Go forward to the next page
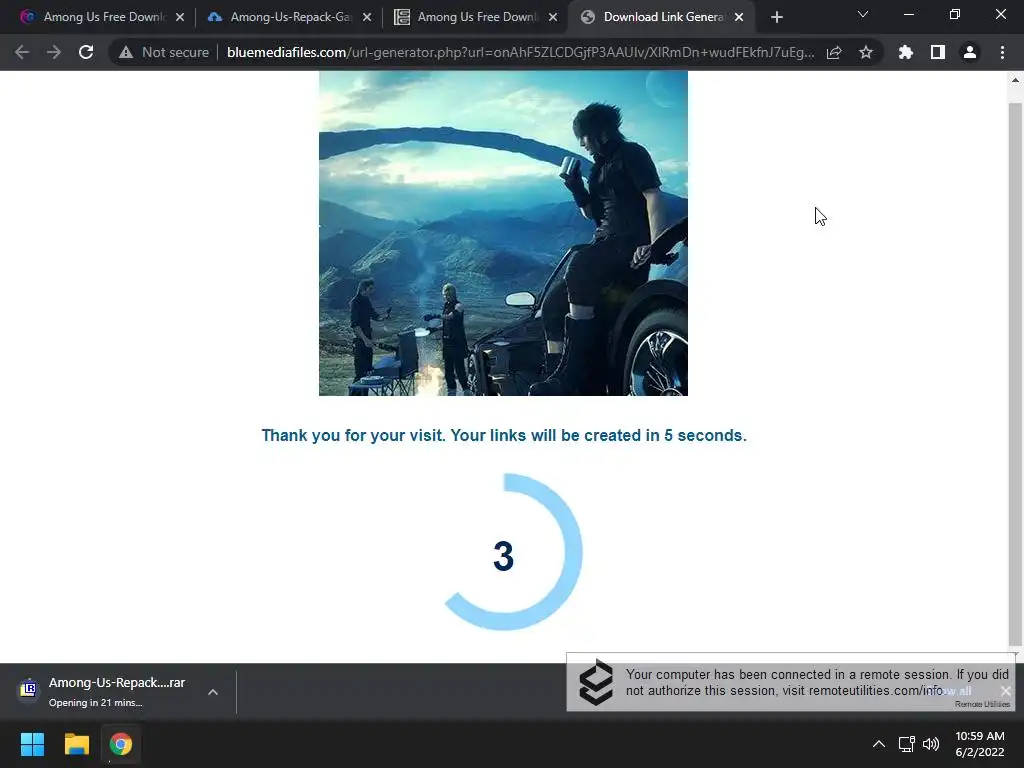Image resolution: width=1024 pixels, height=768 pixels. tap(54, 52)
